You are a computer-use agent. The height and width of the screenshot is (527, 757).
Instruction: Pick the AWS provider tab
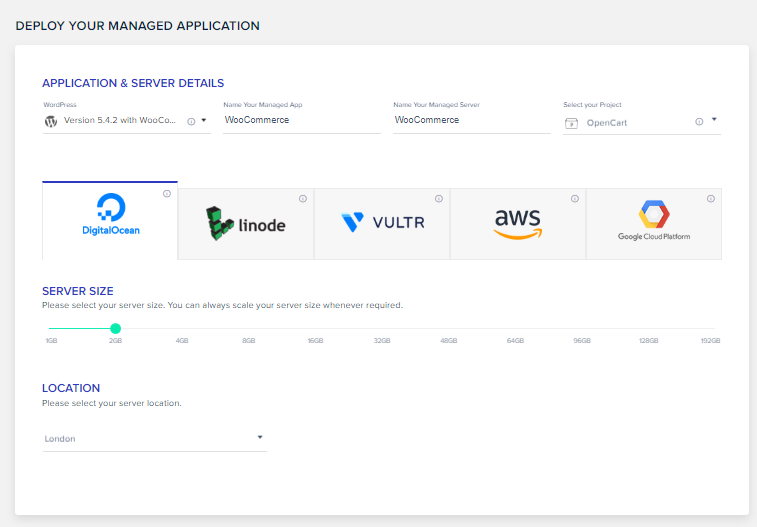[x=517, y=224]
